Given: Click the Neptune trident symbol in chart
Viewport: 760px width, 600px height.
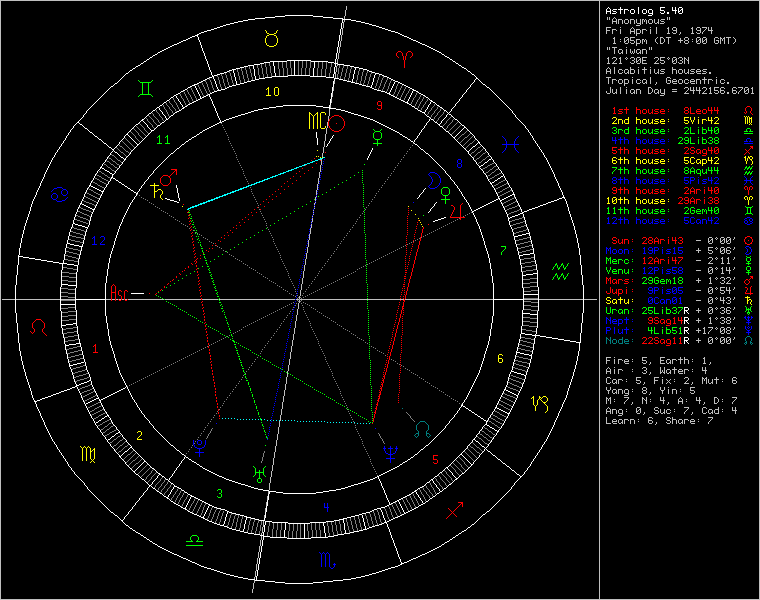Looking at the screenshot, I should 391,454.
